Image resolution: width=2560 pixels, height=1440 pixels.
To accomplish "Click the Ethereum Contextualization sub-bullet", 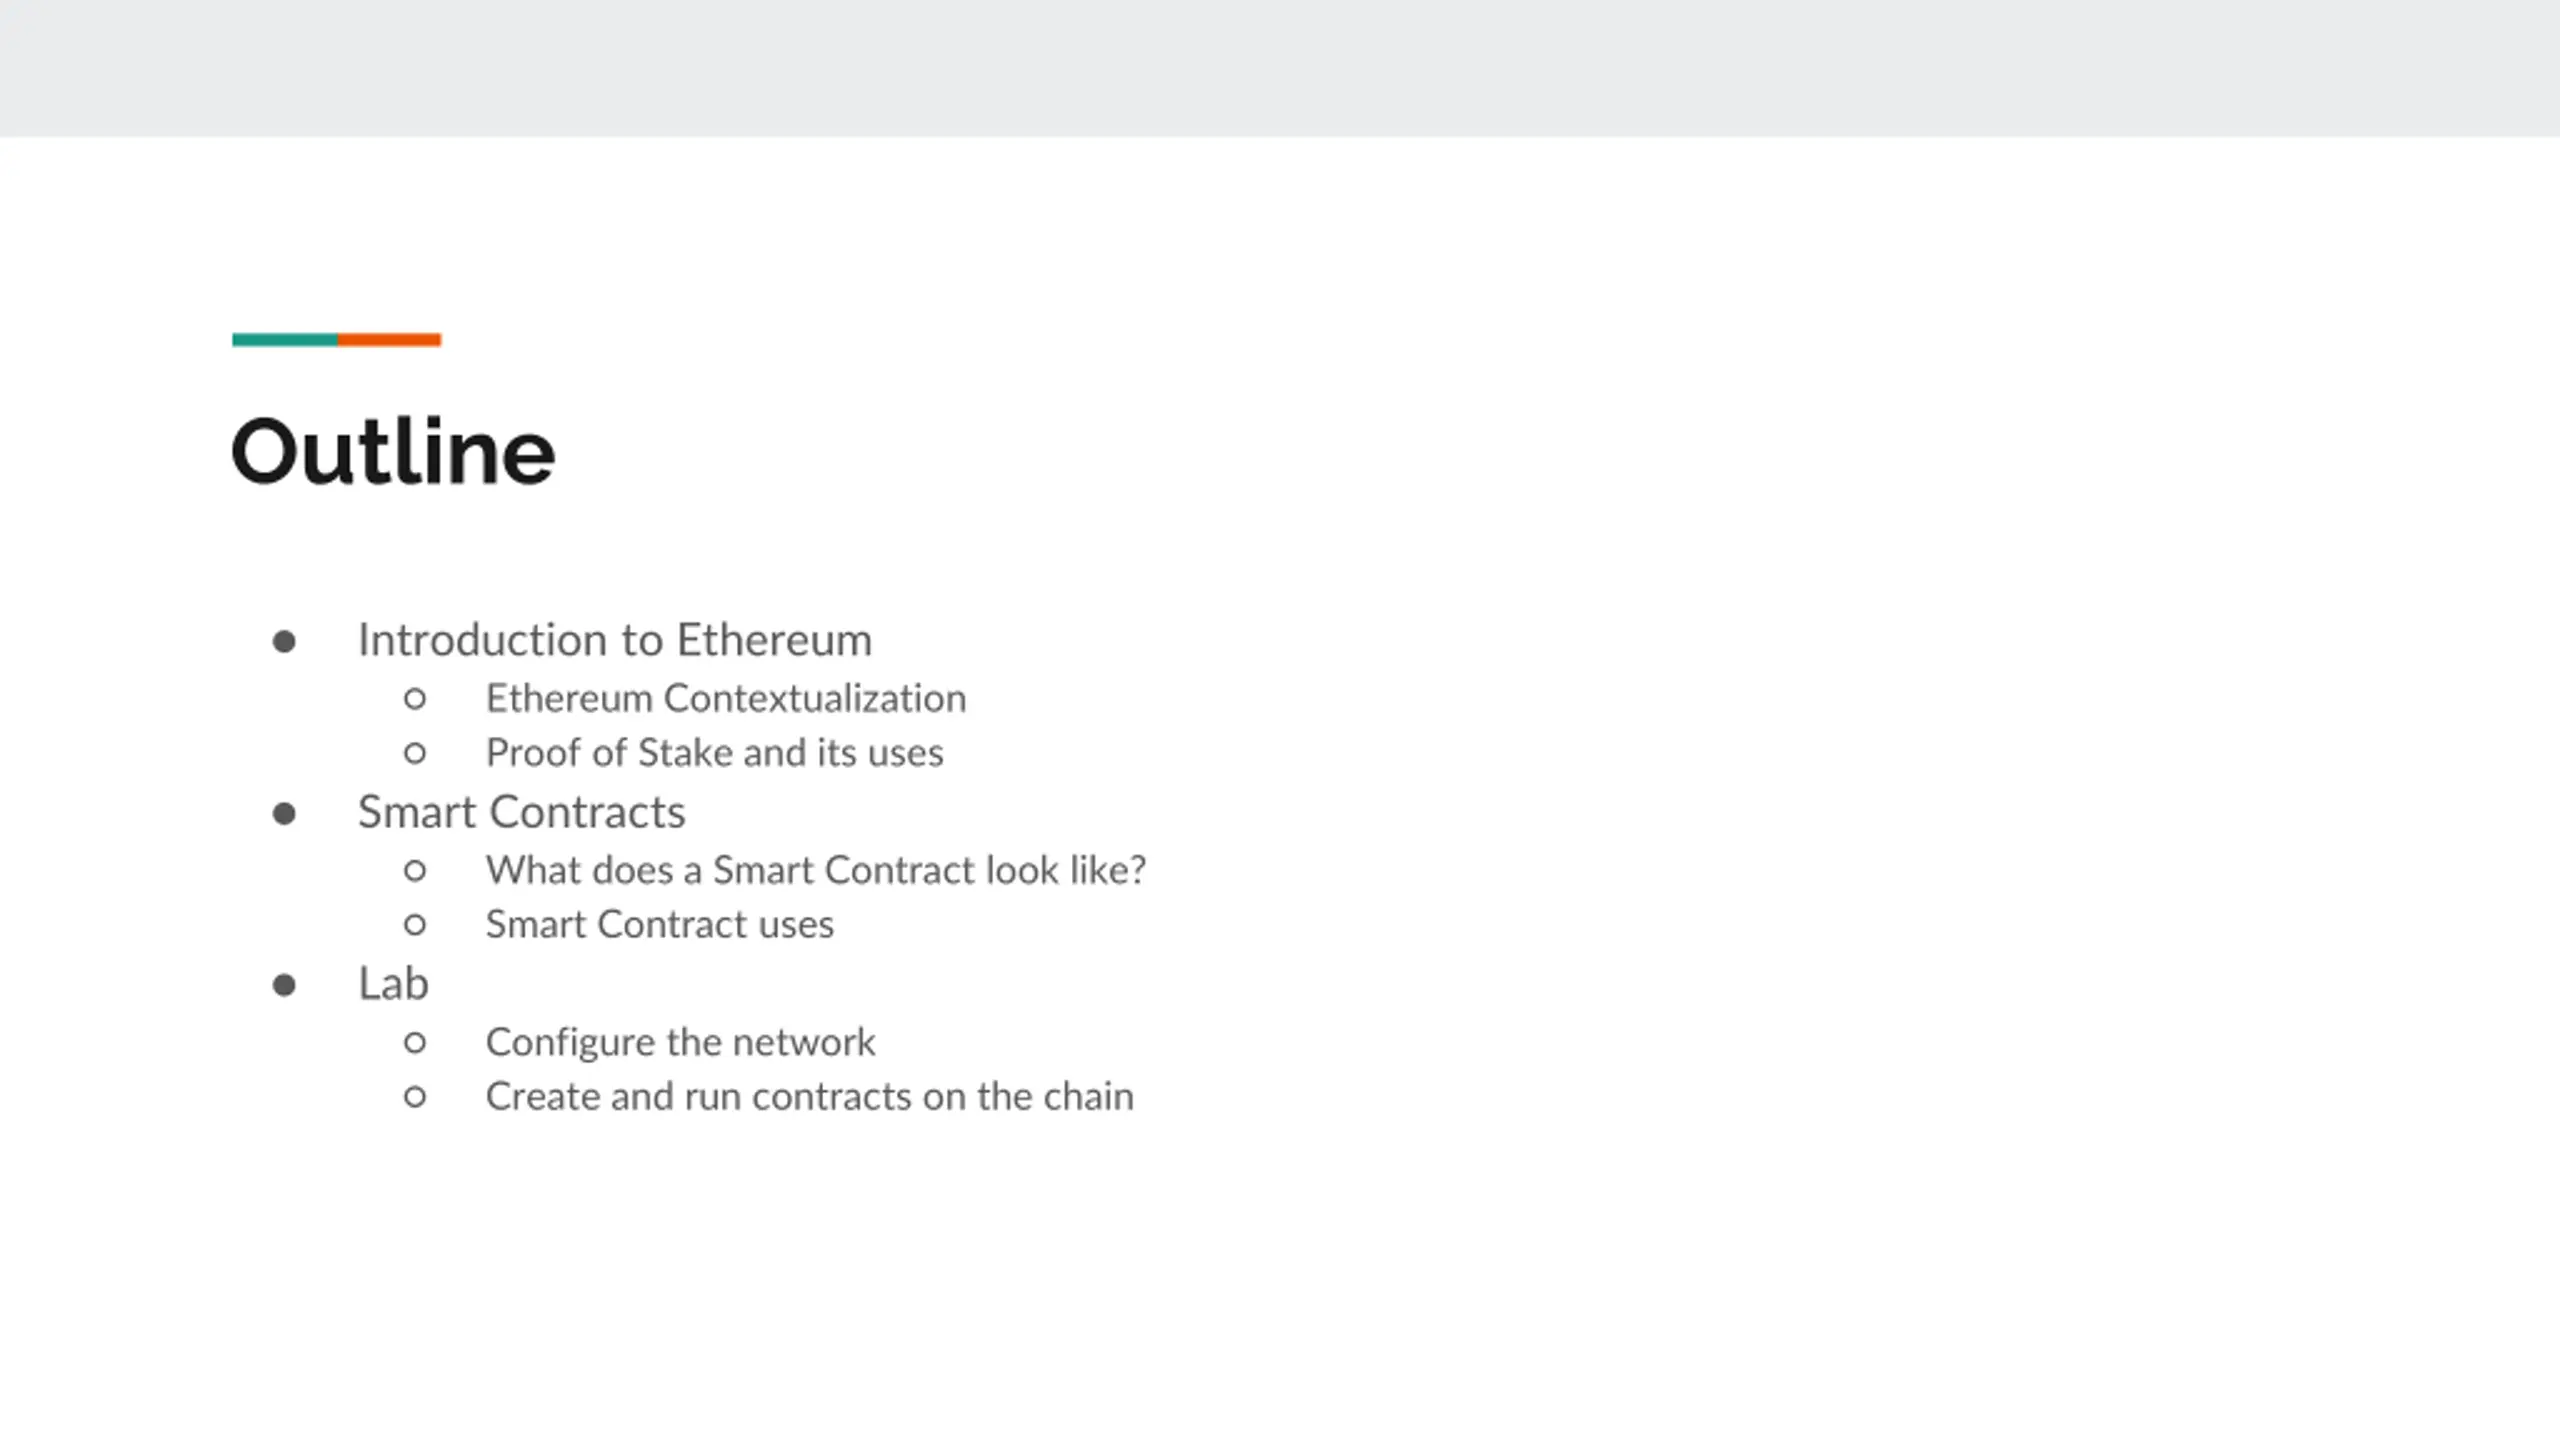I will (x=726, y=698).
